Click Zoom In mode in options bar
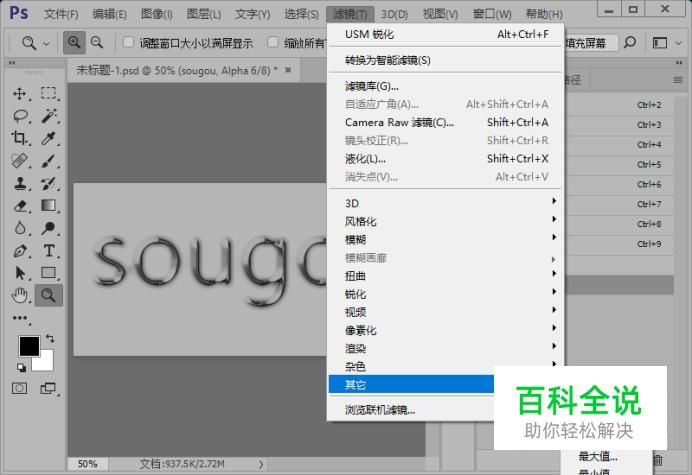Screen dimensions: 692x475 [74, 43]
